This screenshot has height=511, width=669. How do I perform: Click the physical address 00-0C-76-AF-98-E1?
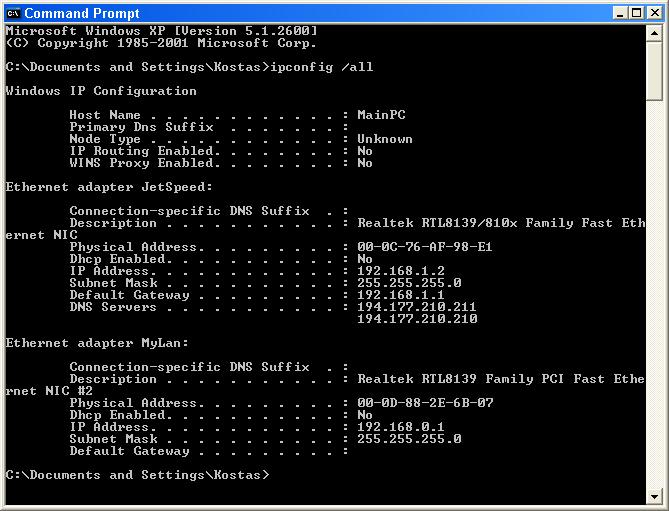[x=424, y=247]
